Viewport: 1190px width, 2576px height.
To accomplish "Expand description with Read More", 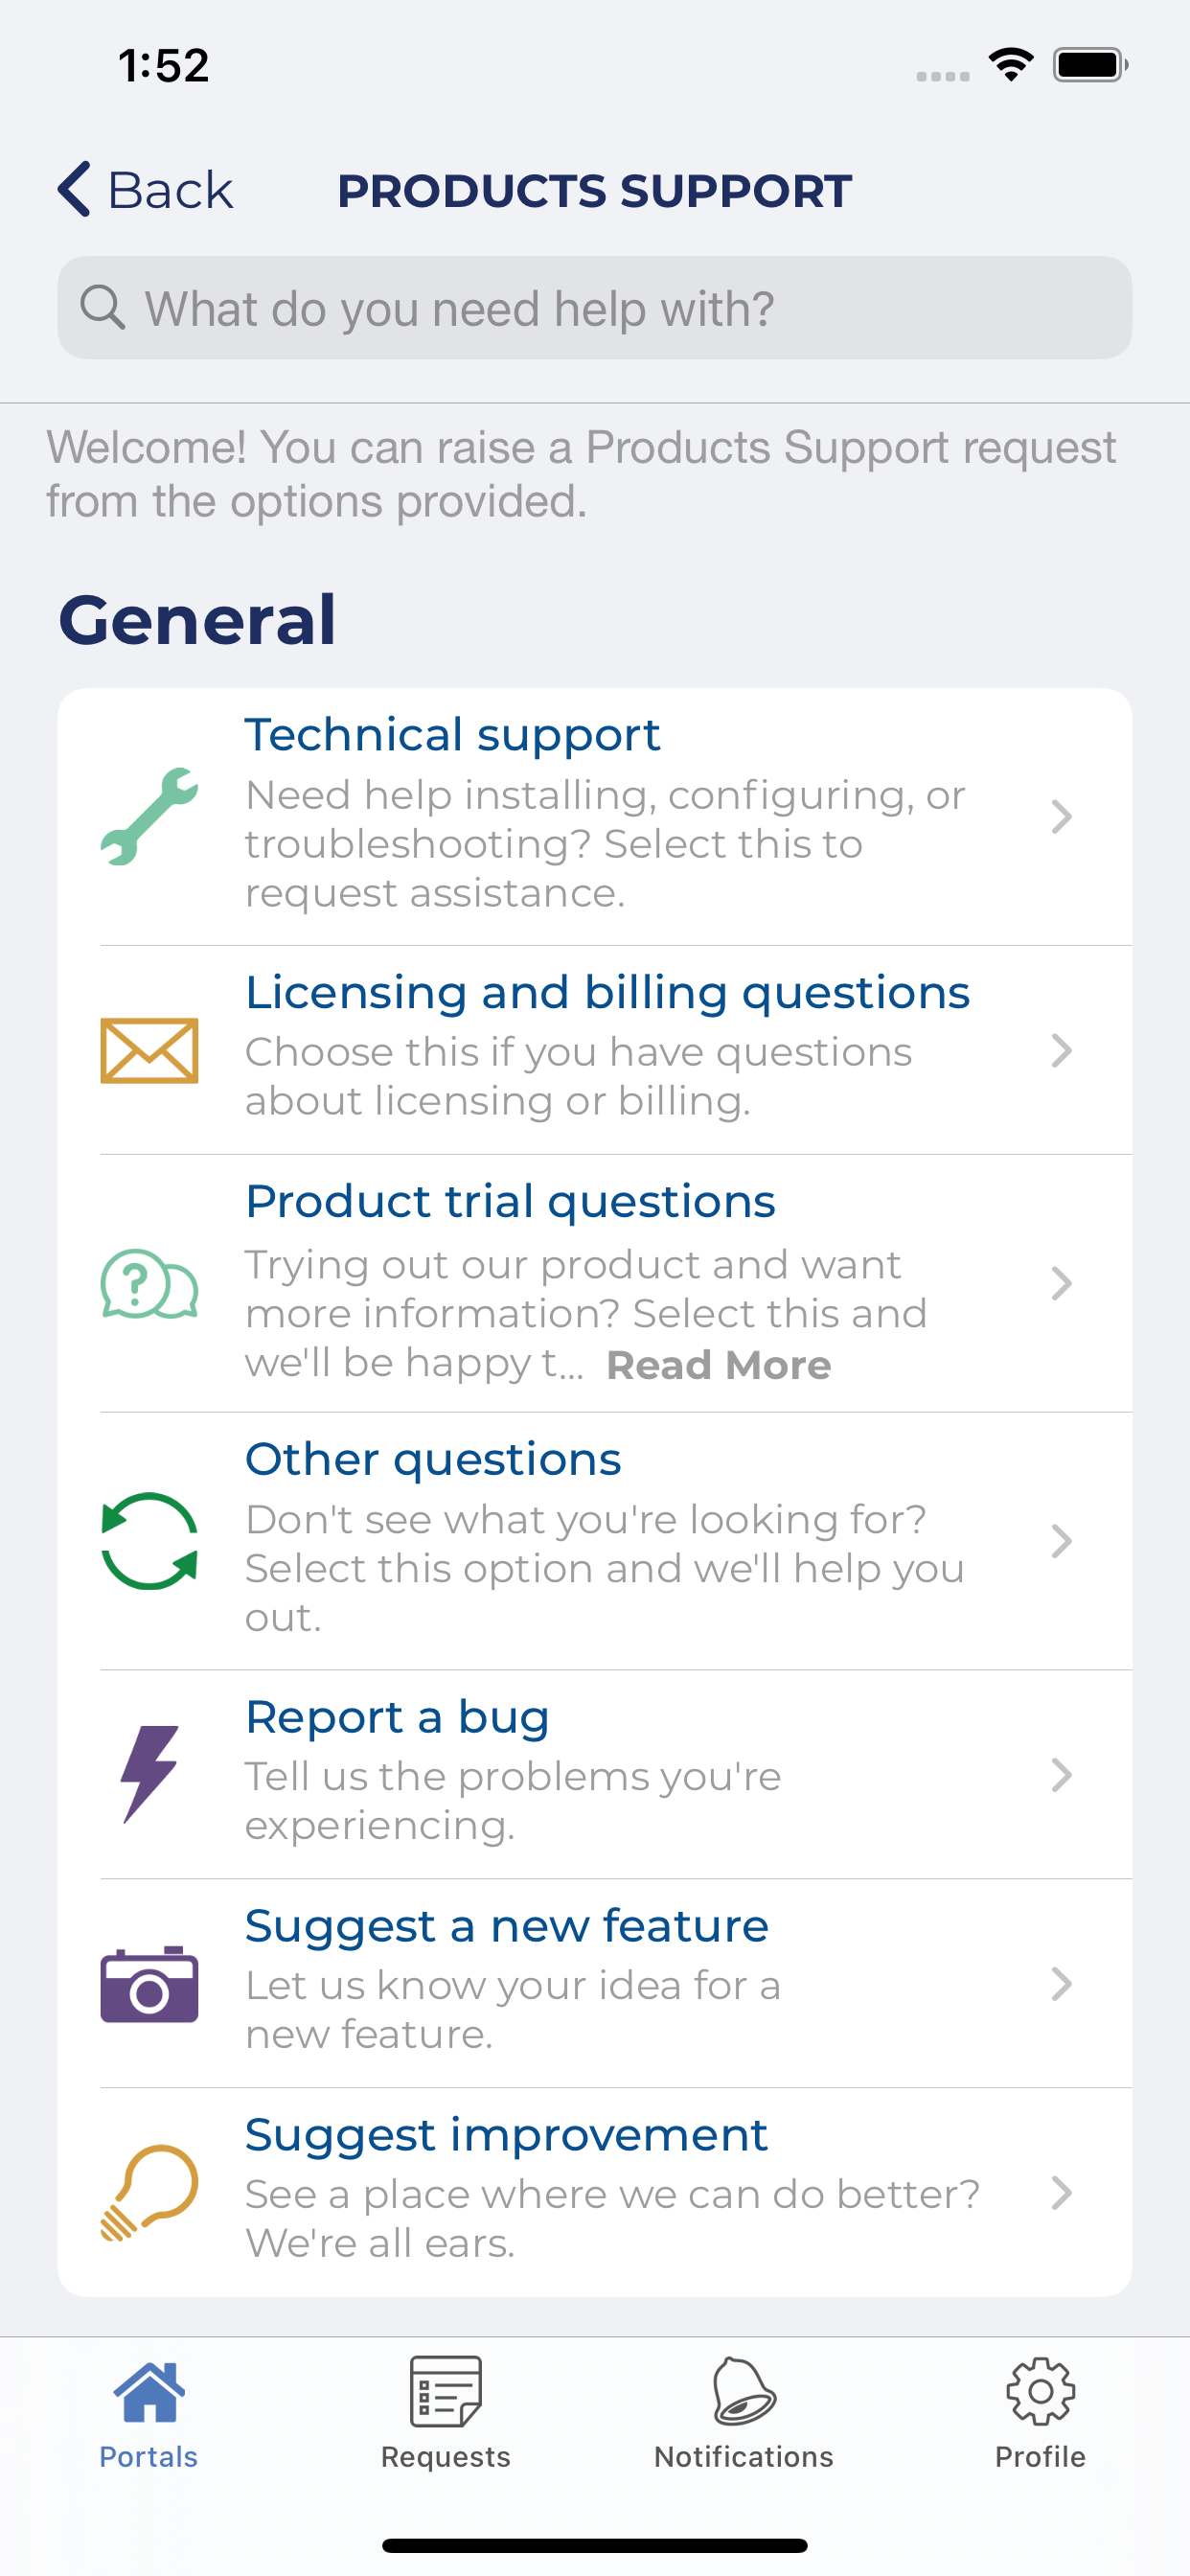I will (x=718, y=1365).
